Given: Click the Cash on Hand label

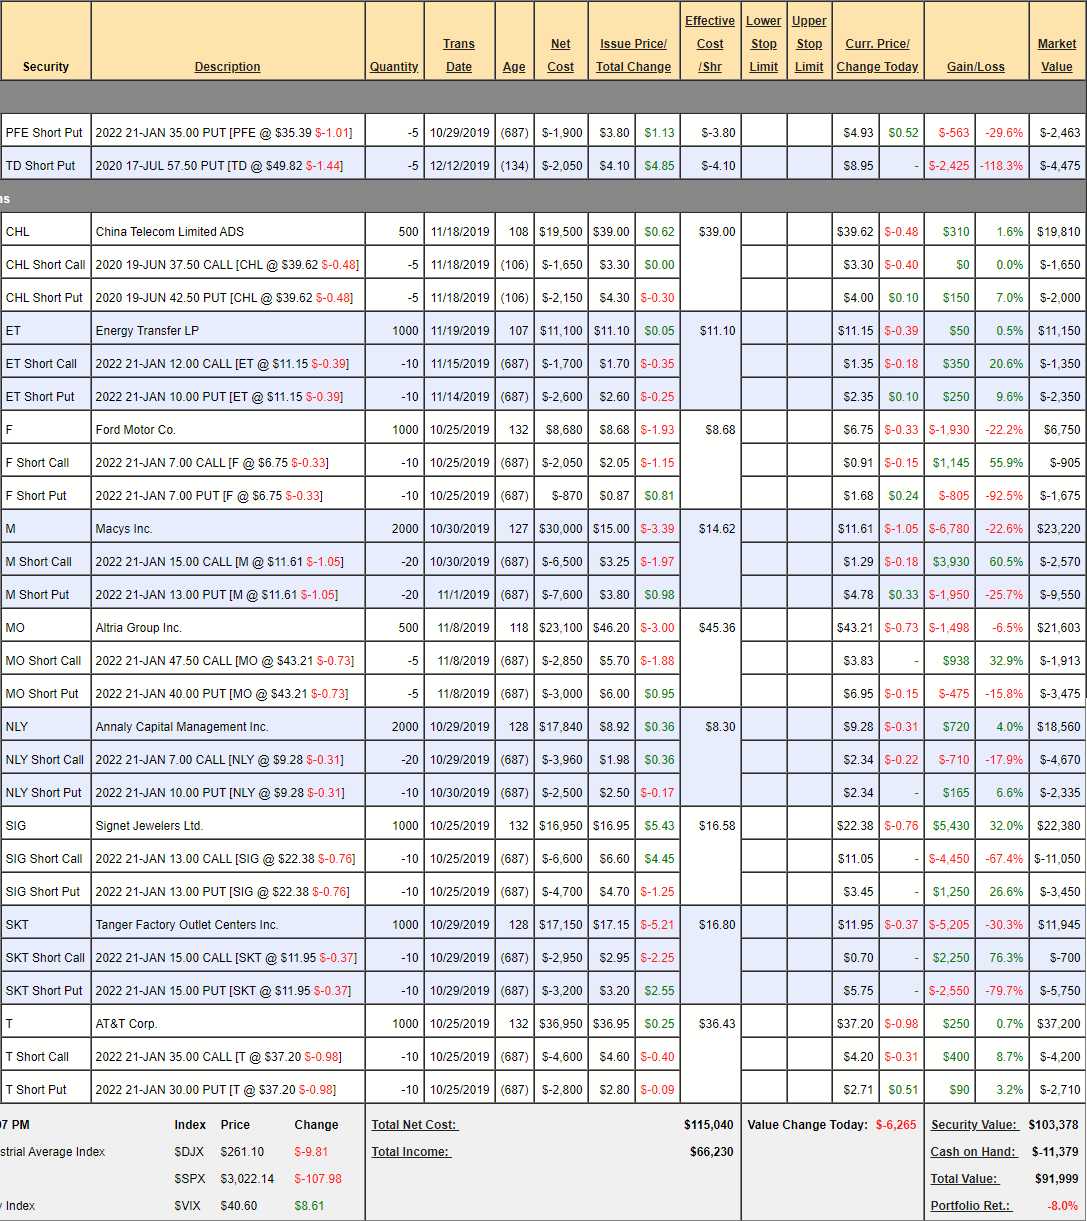Looking at the screenshot, I should click(973, 1152).
